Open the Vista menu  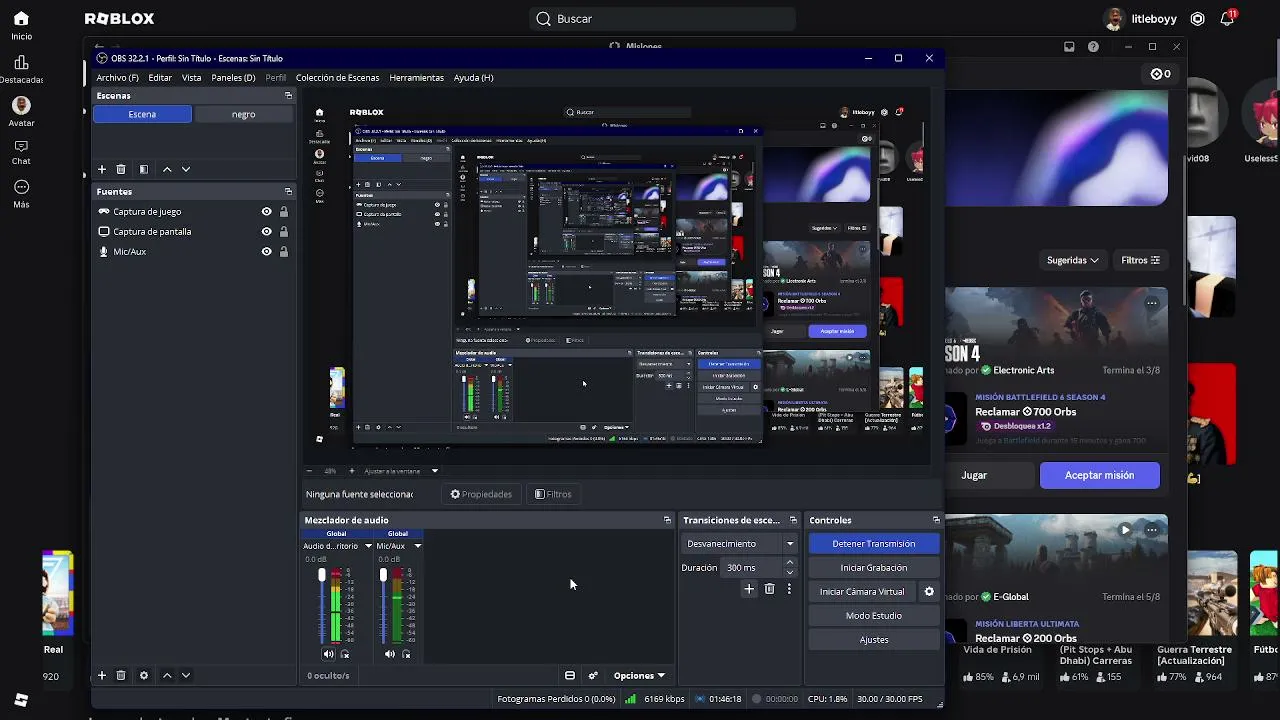pos(192,78)
